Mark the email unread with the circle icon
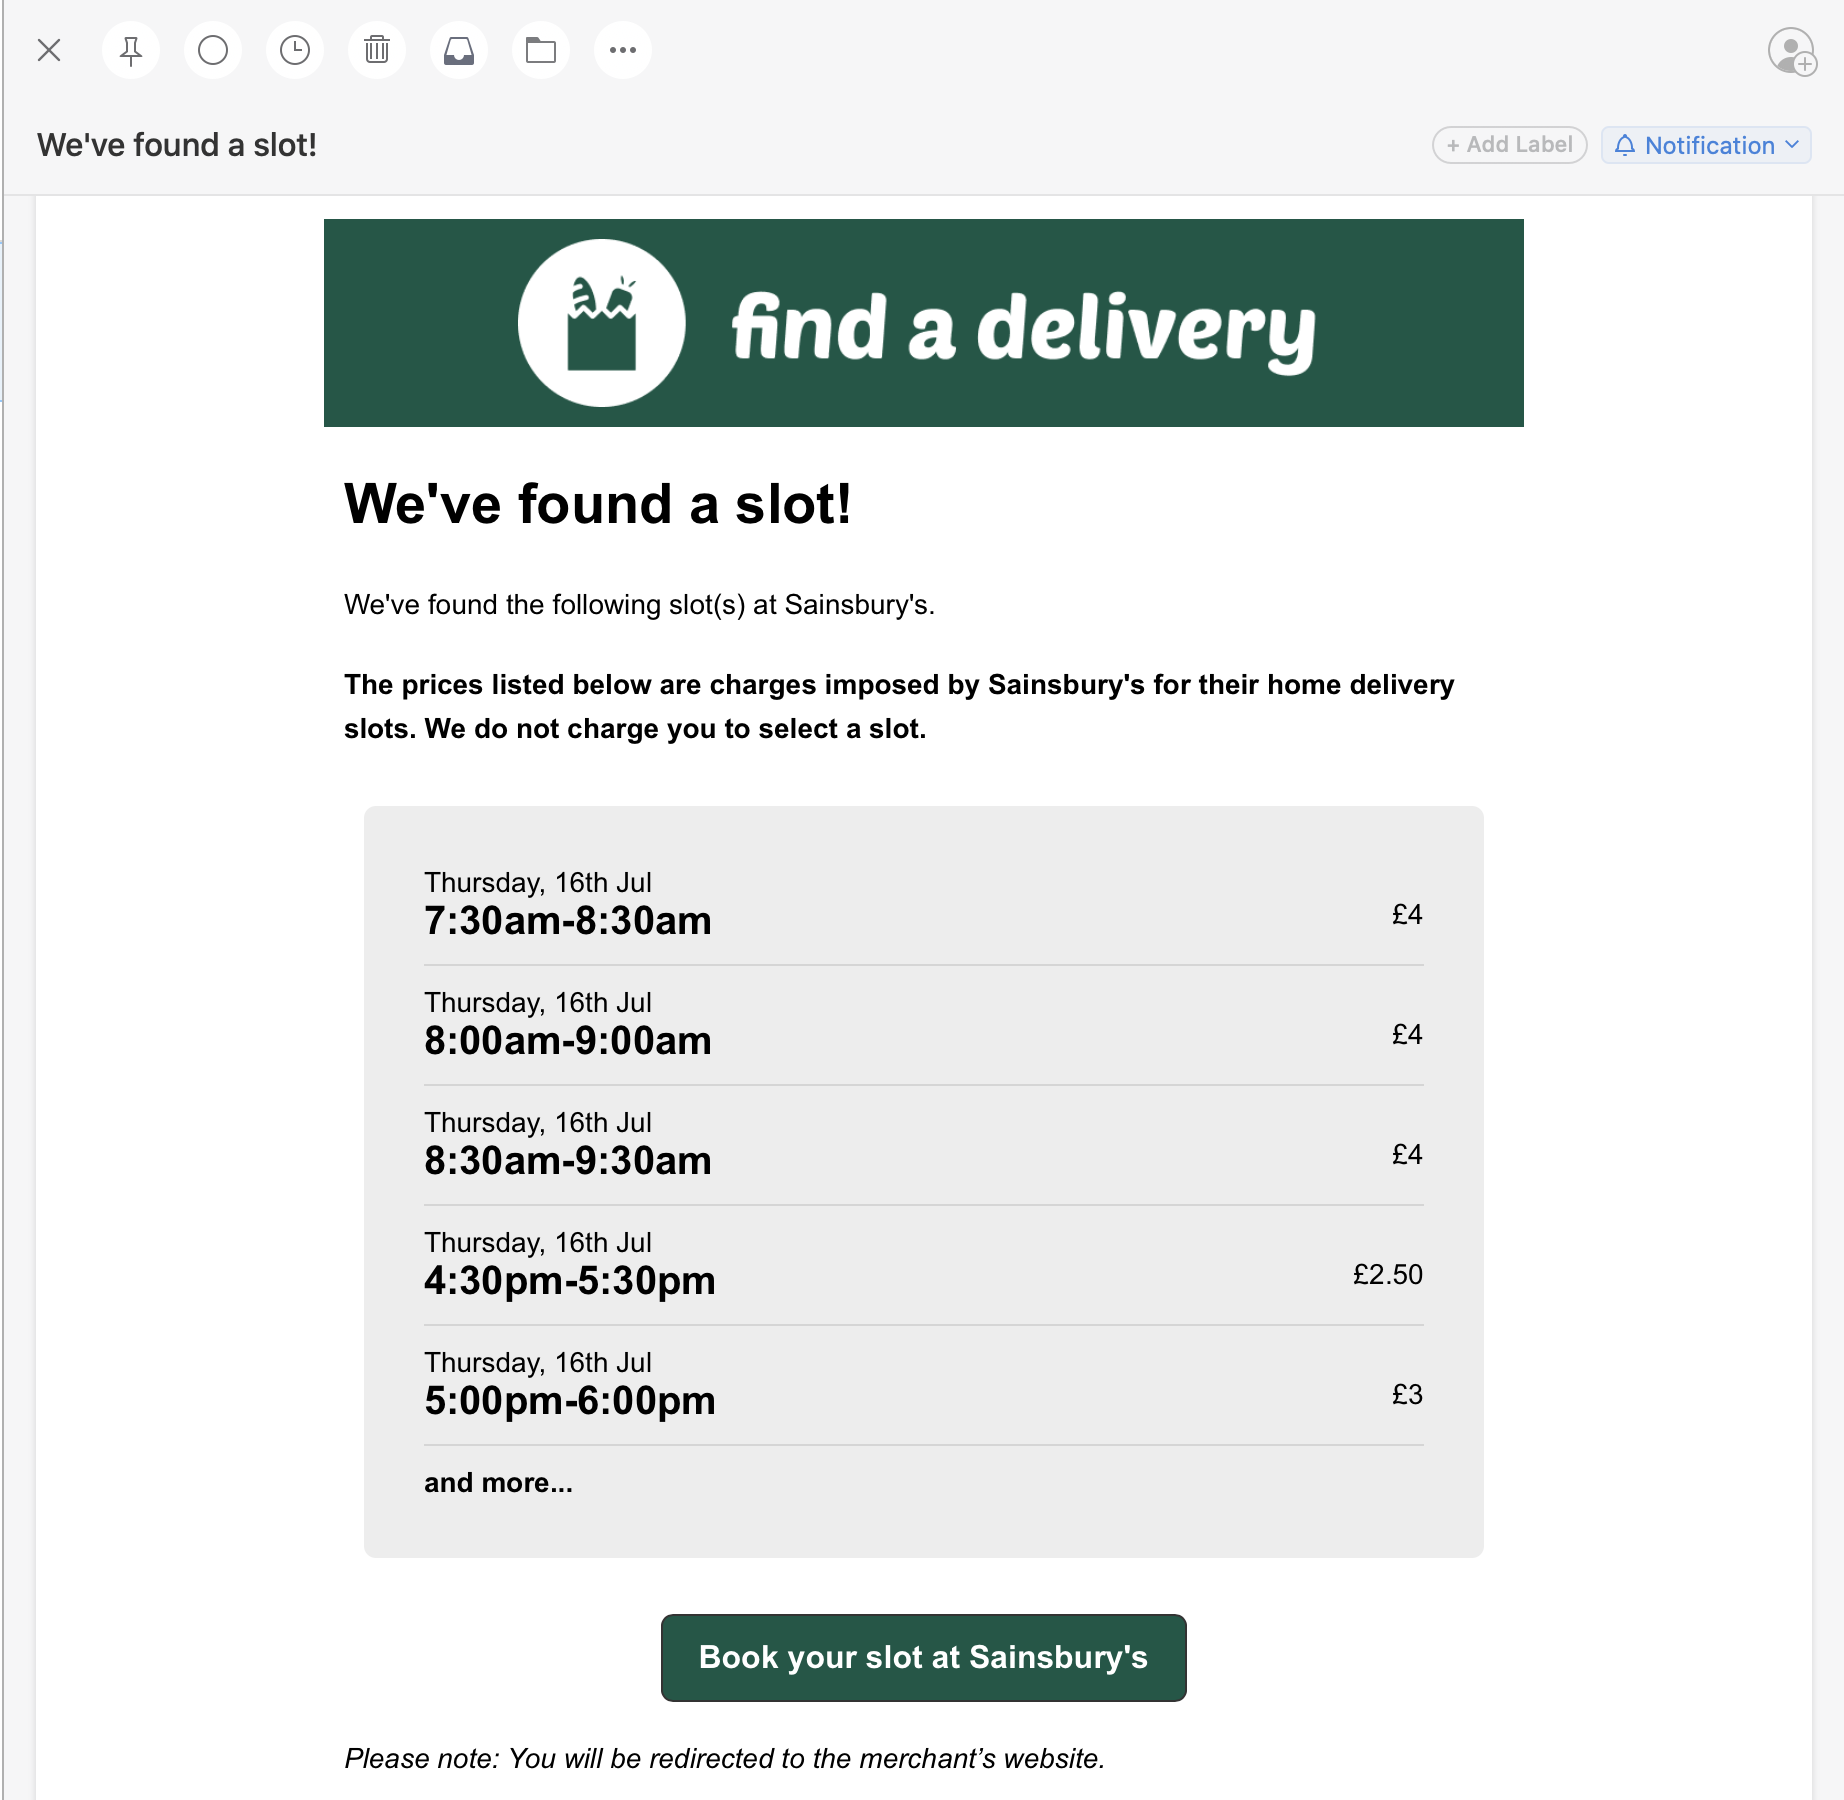This screenshot has width=1844, height=1800. point(212,50)
